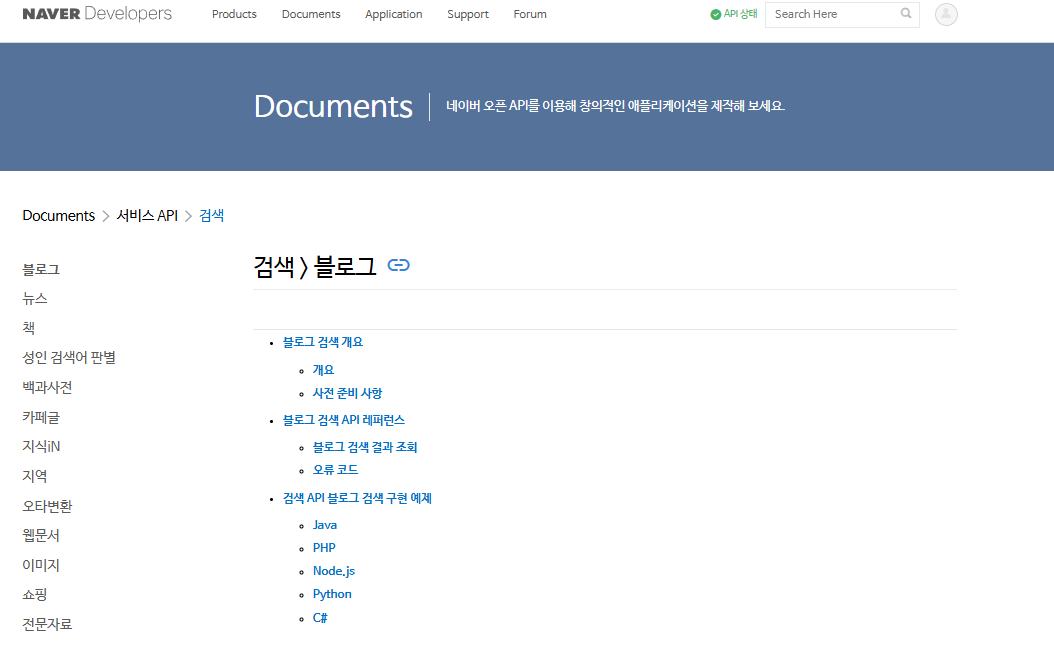Select 지역 in the left sidebar

[x=35, y=477]
